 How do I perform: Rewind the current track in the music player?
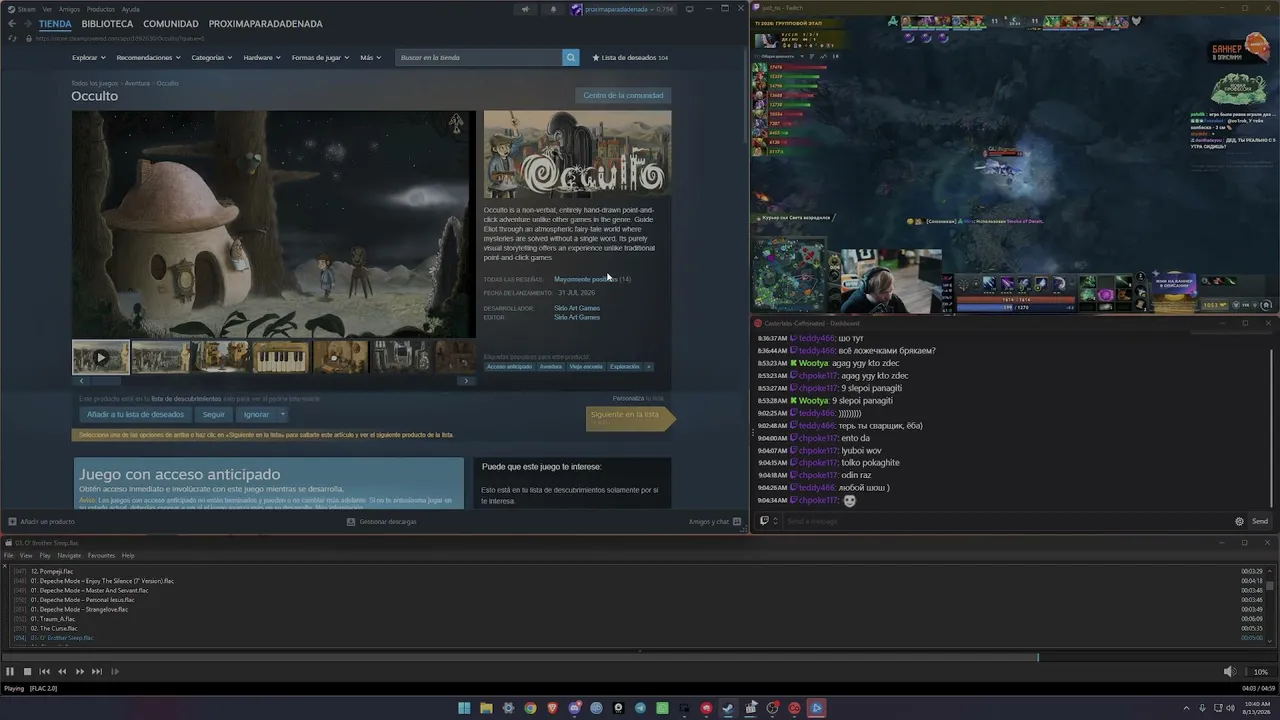coord(62,672)
